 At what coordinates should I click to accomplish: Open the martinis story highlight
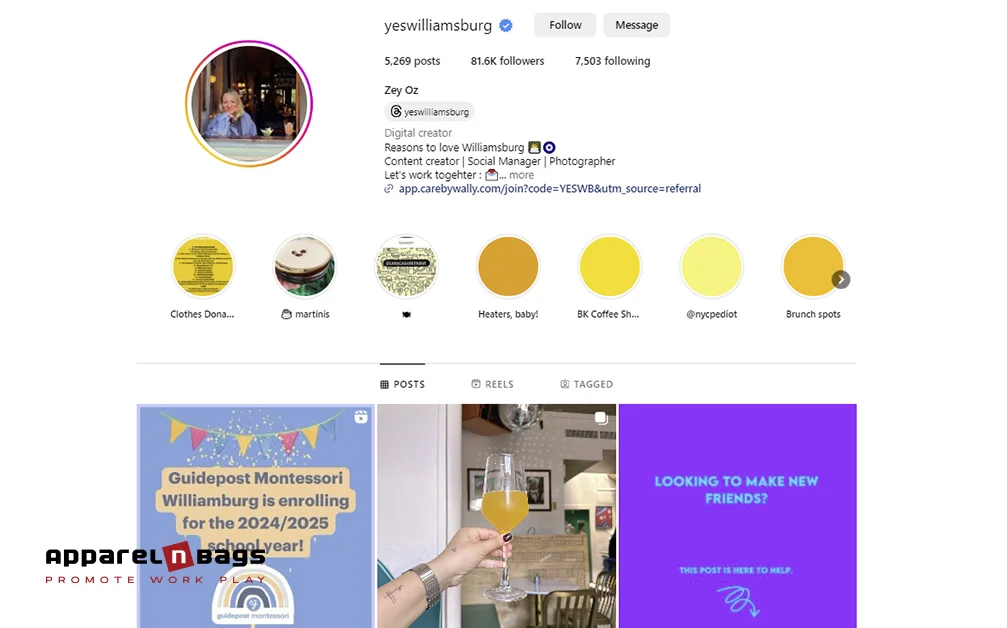[x=304, y=266]
